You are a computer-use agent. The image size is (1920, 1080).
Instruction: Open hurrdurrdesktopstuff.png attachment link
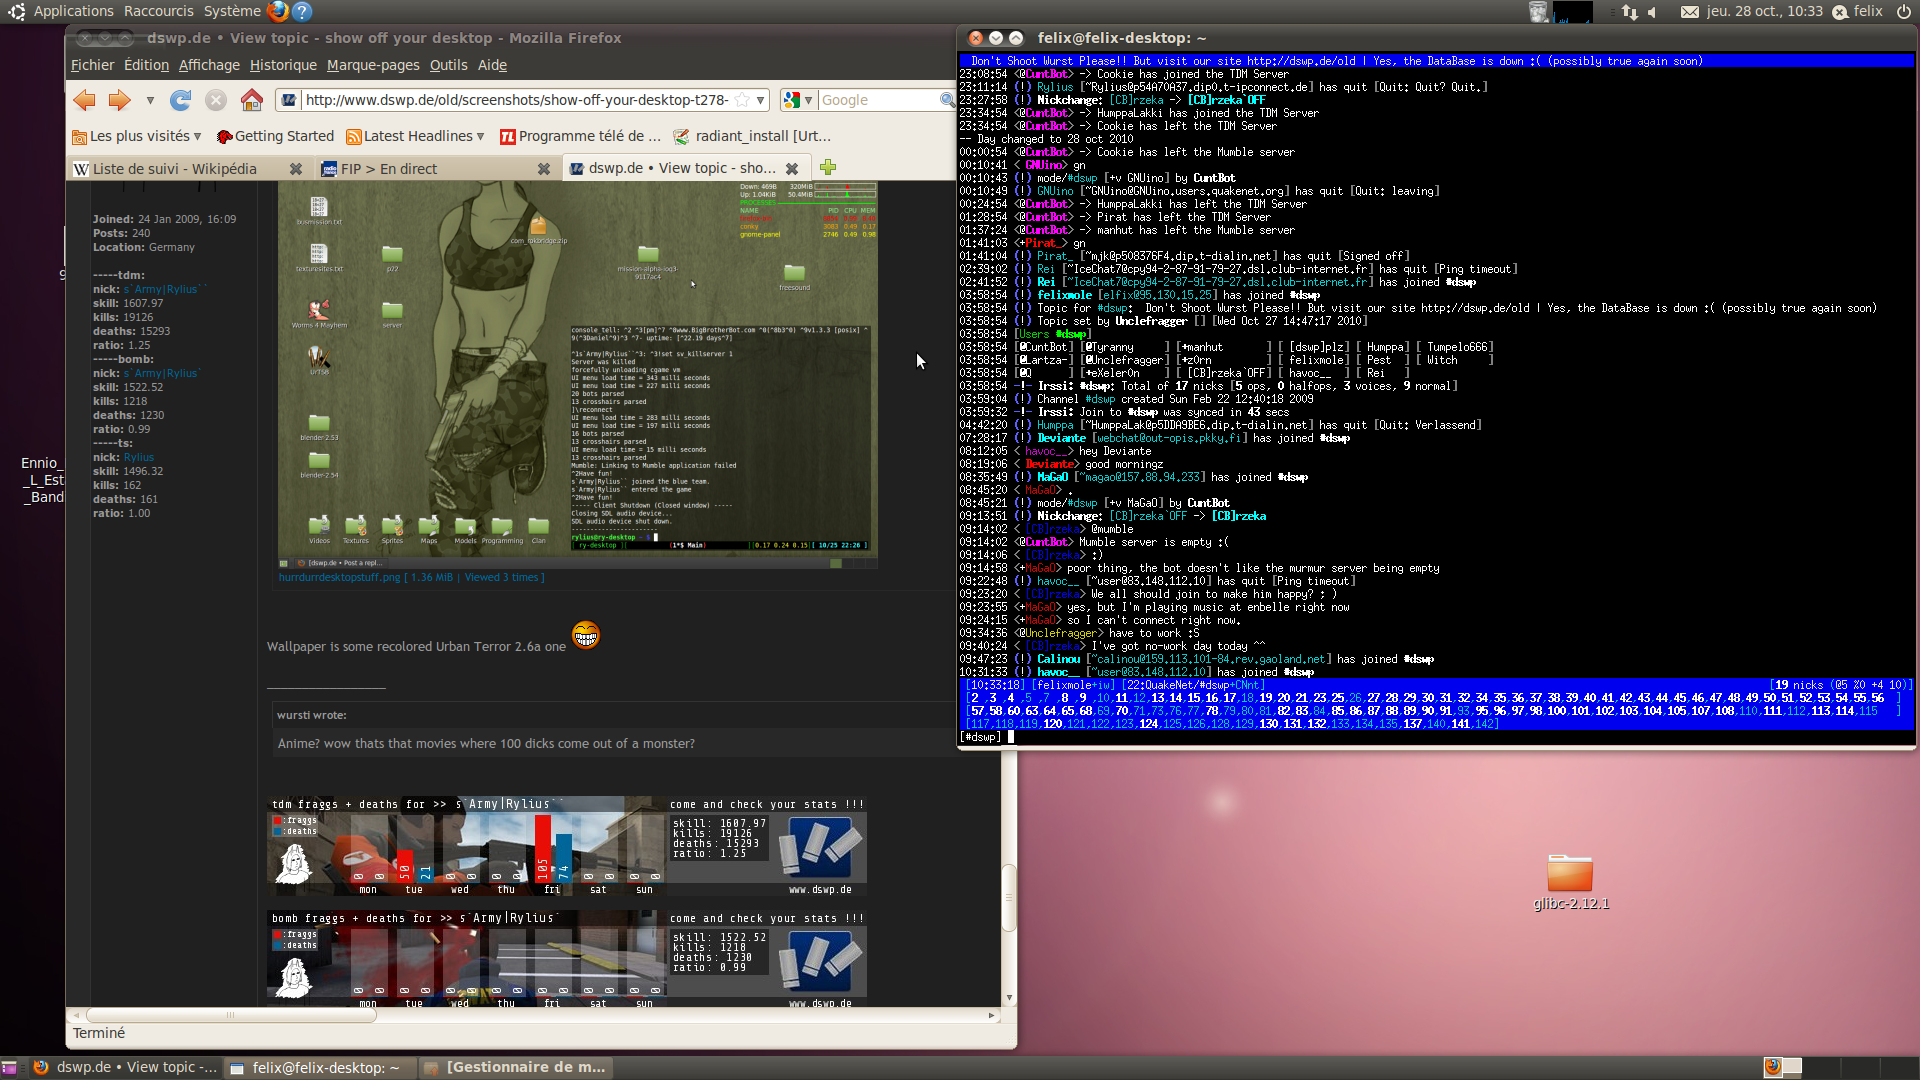[339, 578]
